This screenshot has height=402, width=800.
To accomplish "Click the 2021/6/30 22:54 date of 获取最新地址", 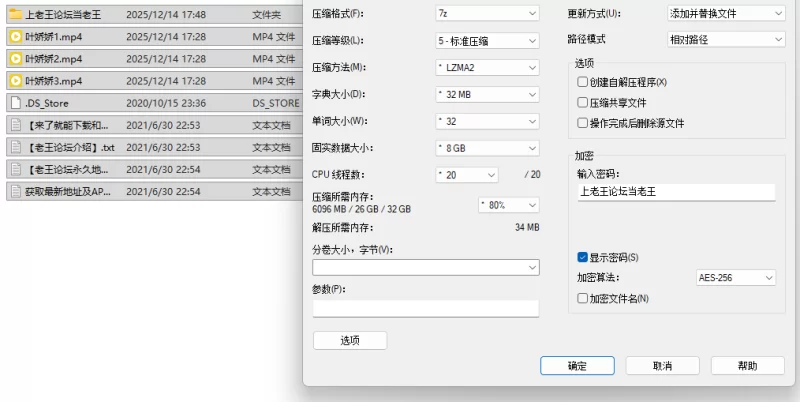I will [163, 192].
